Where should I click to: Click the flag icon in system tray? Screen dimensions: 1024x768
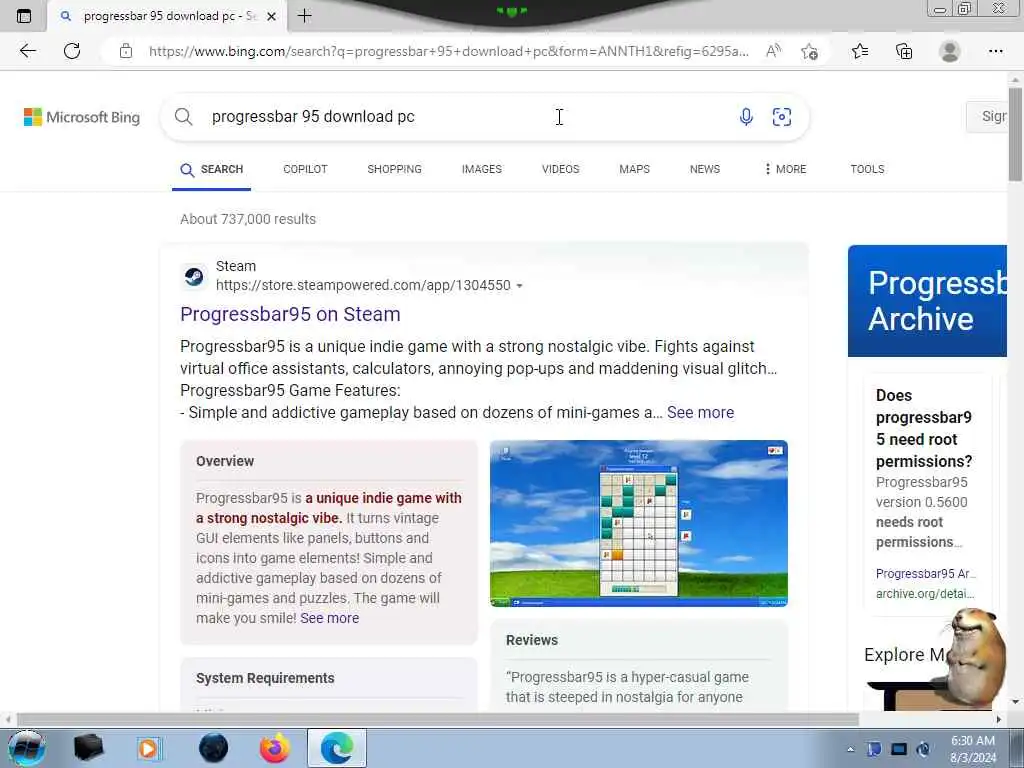(874, 749)
